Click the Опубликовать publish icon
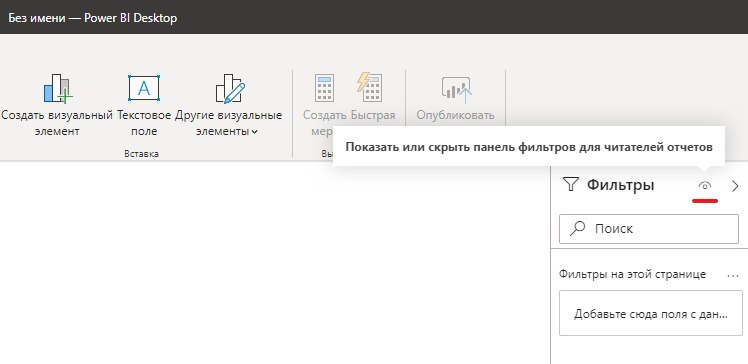 [456, 90]
